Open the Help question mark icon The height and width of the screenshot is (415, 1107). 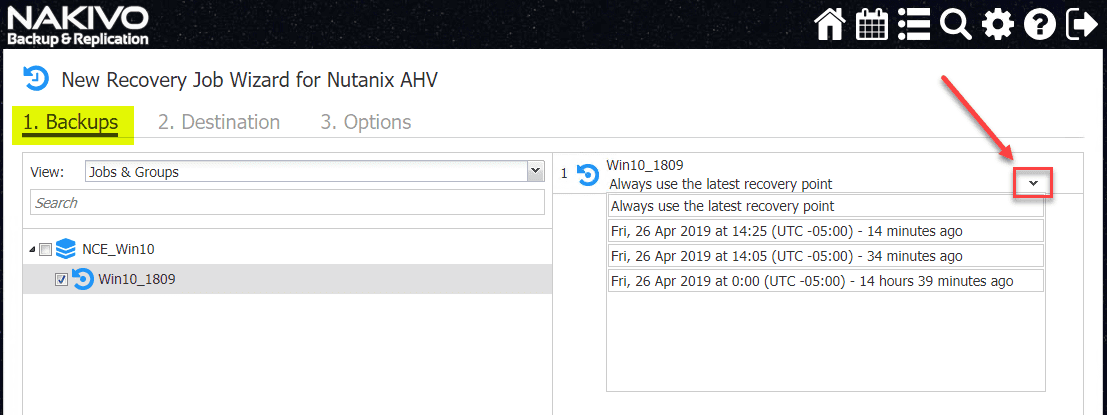click(1039, 24)
